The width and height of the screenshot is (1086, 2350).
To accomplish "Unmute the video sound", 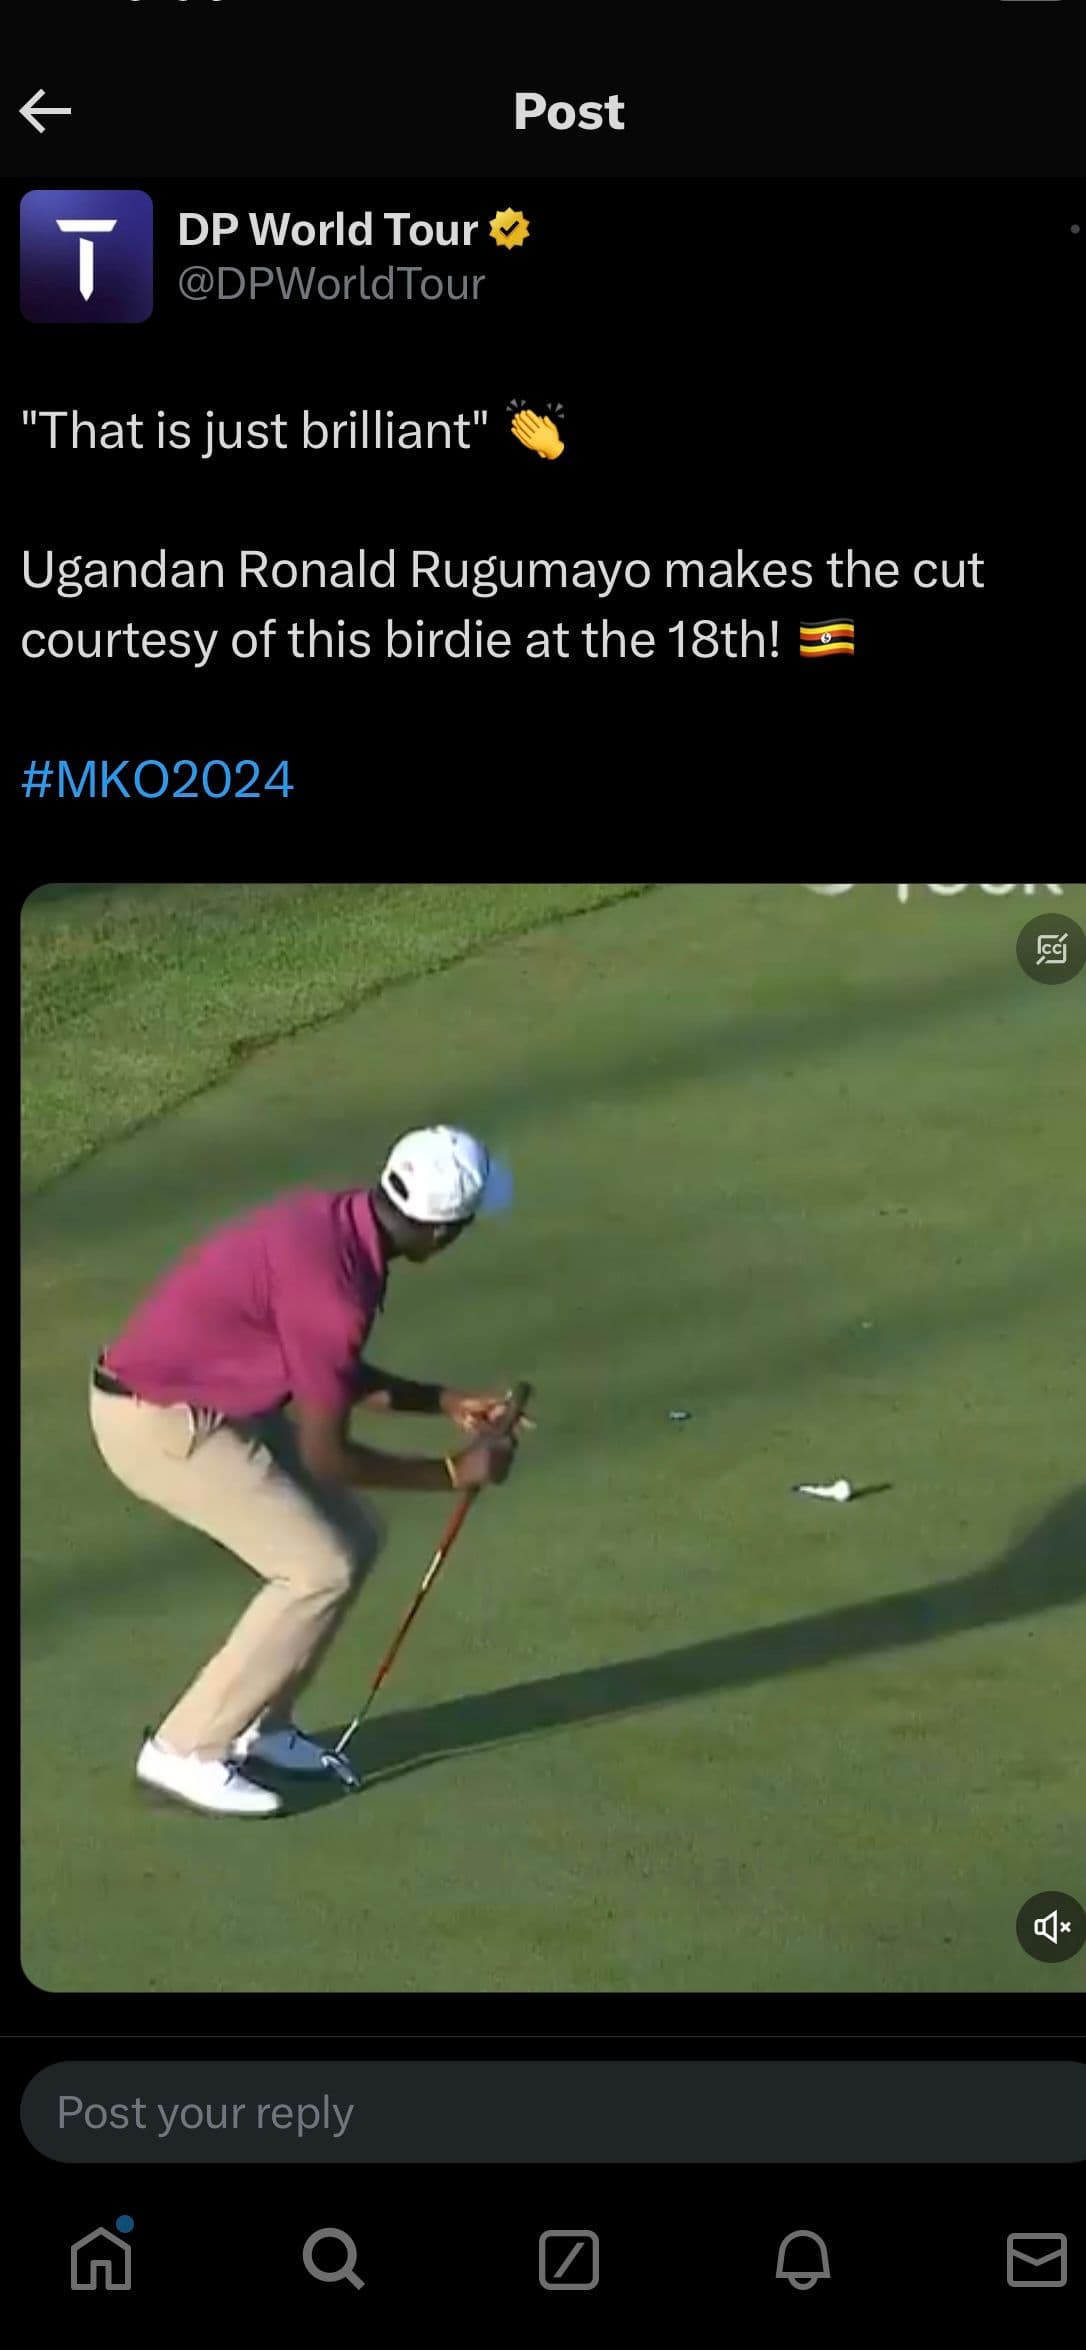I will pyautogui.click(x=1051, y=1926).
